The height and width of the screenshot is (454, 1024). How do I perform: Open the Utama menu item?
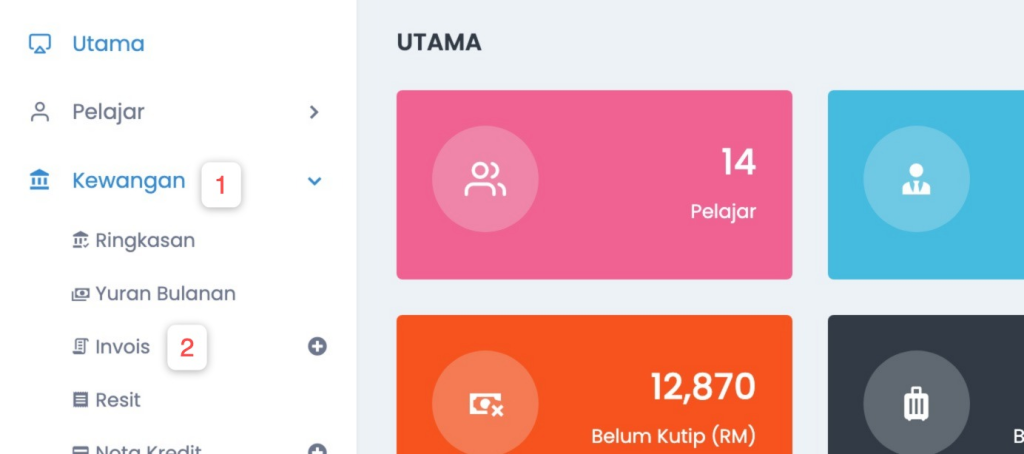point(108,44)
